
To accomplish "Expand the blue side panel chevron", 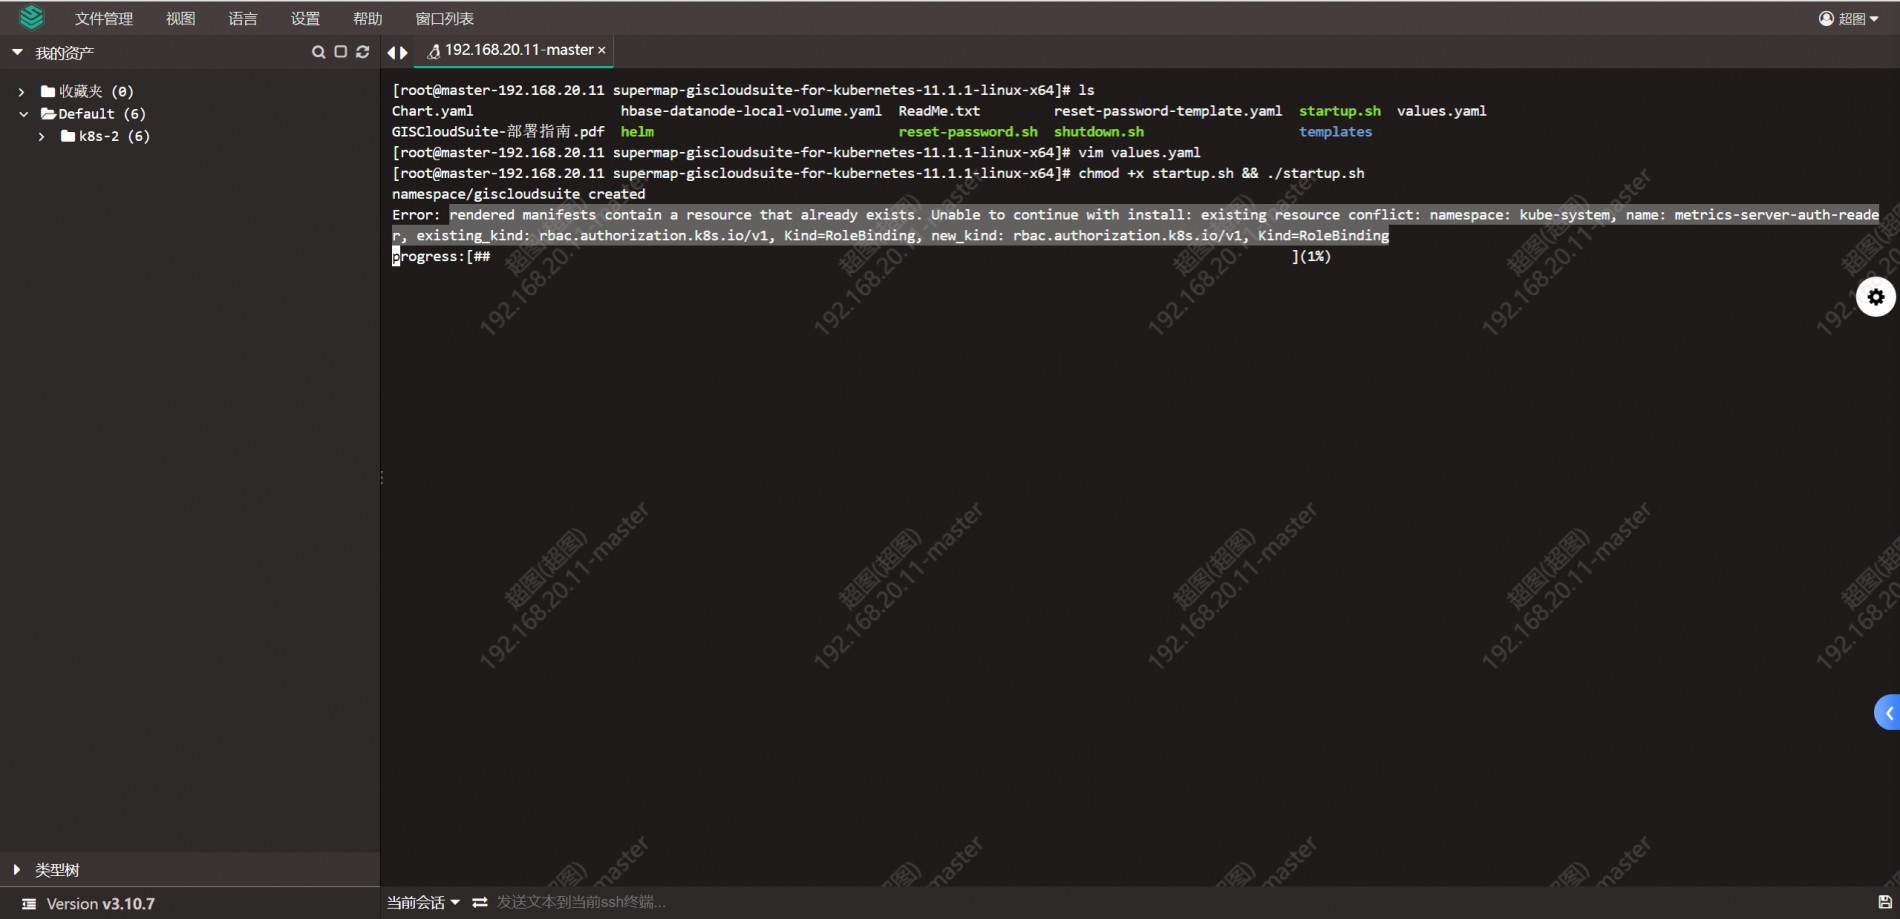I will click(1888, 713).
